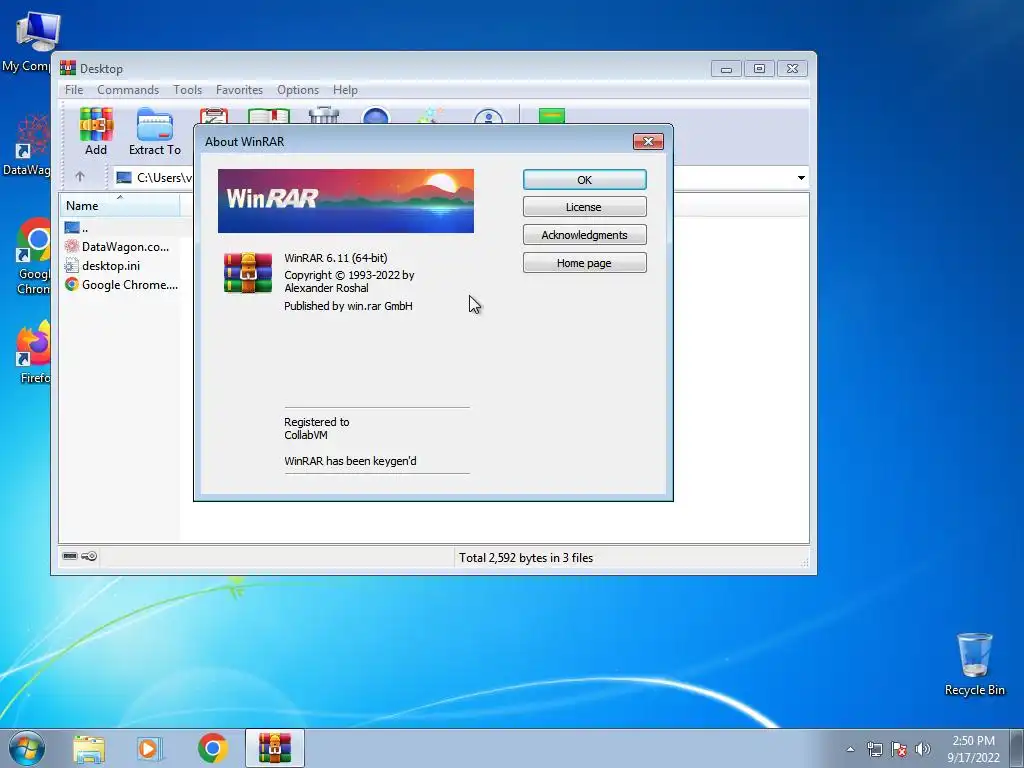Select the My Computer desktop icon

(x=31, y=42)
